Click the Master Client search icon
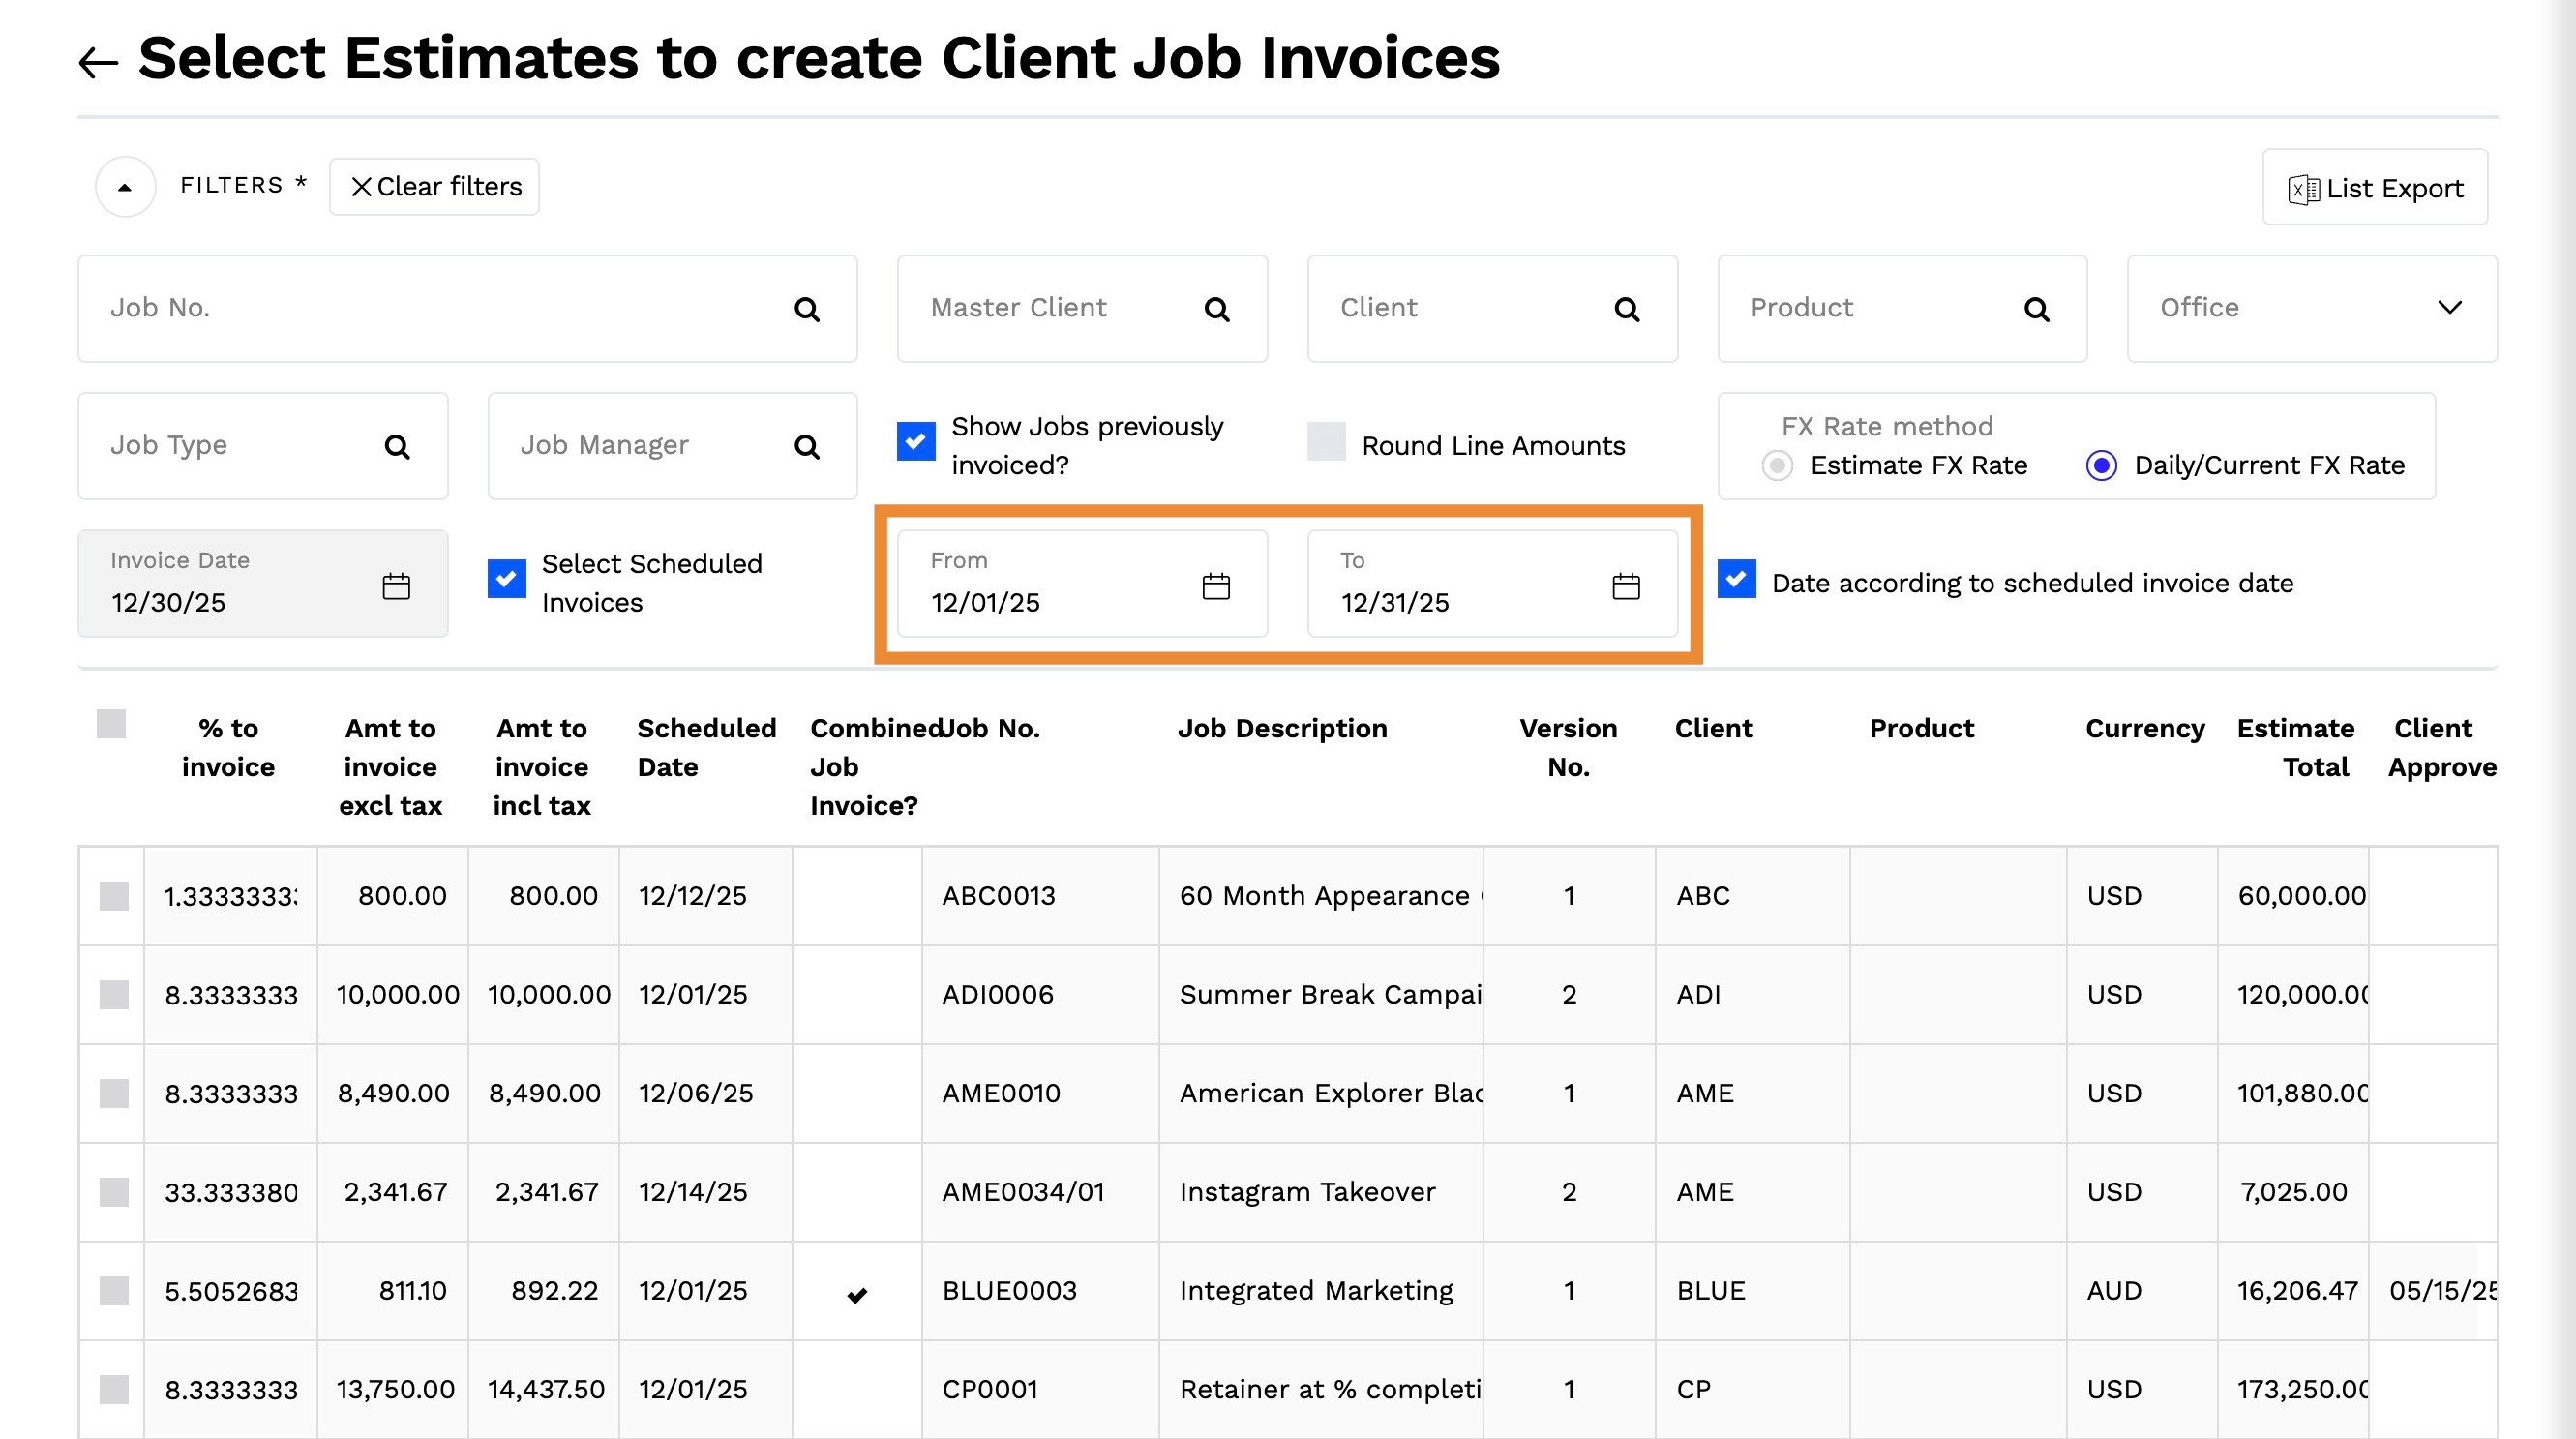 coord(1216,310)
